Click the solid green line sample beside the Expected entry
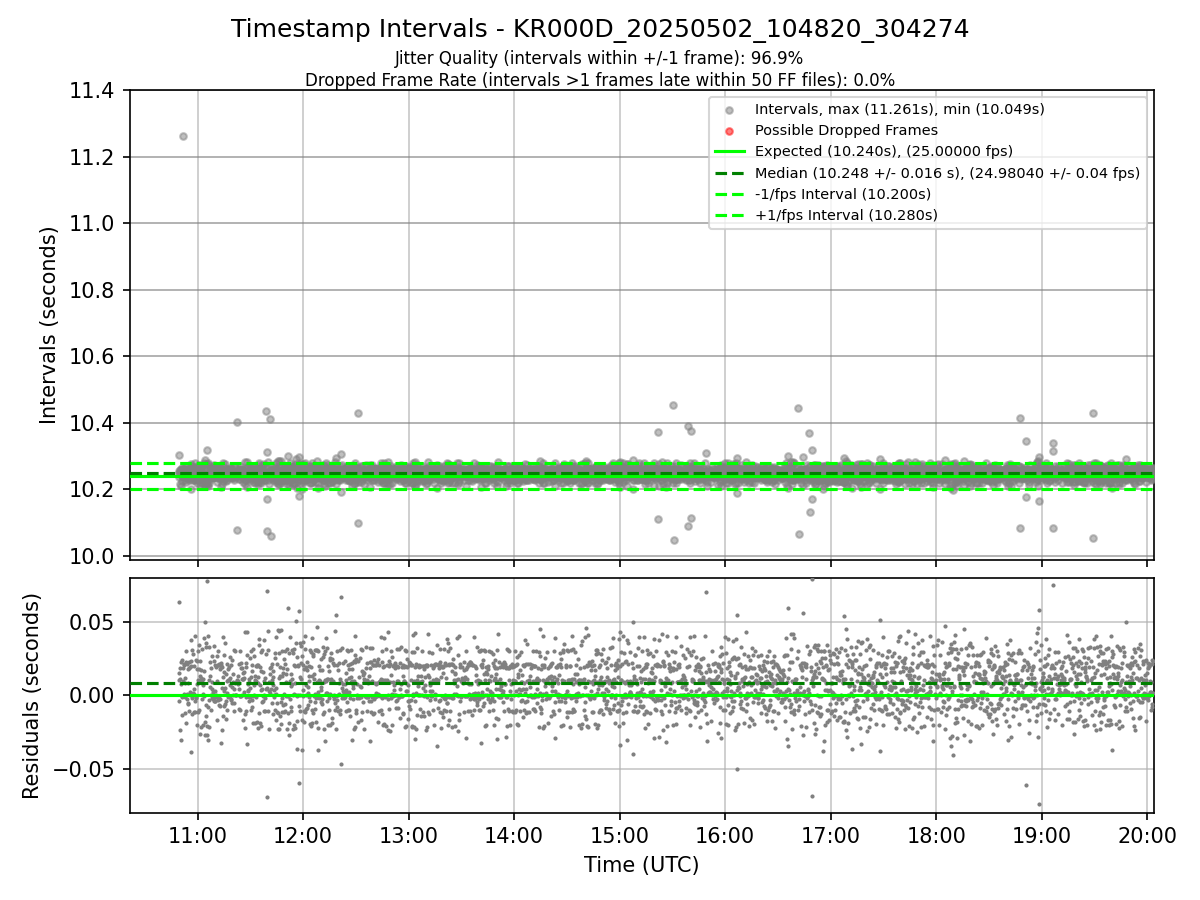The height and width of the screenshot is (900, 1200). point(730,152)
